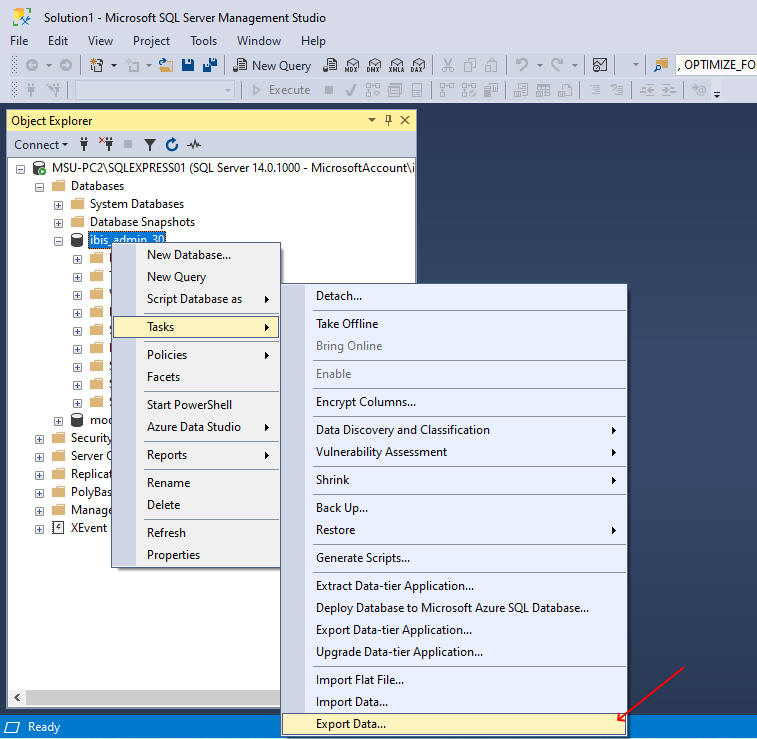Click the Filter funnel icon
757x739 pixels.
click(x=150, y=144)
